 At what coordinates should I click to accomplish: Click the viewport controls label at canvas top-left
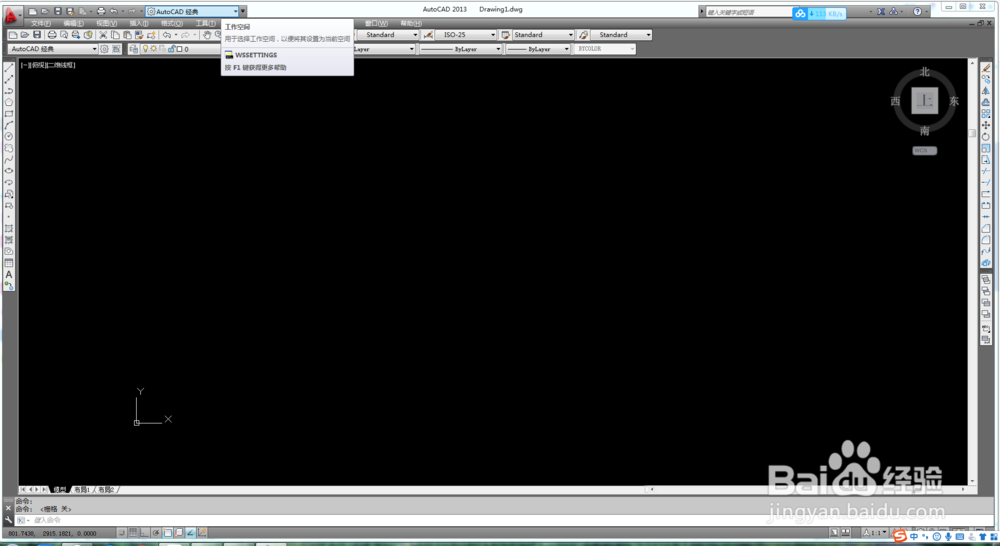click(48, 65)
